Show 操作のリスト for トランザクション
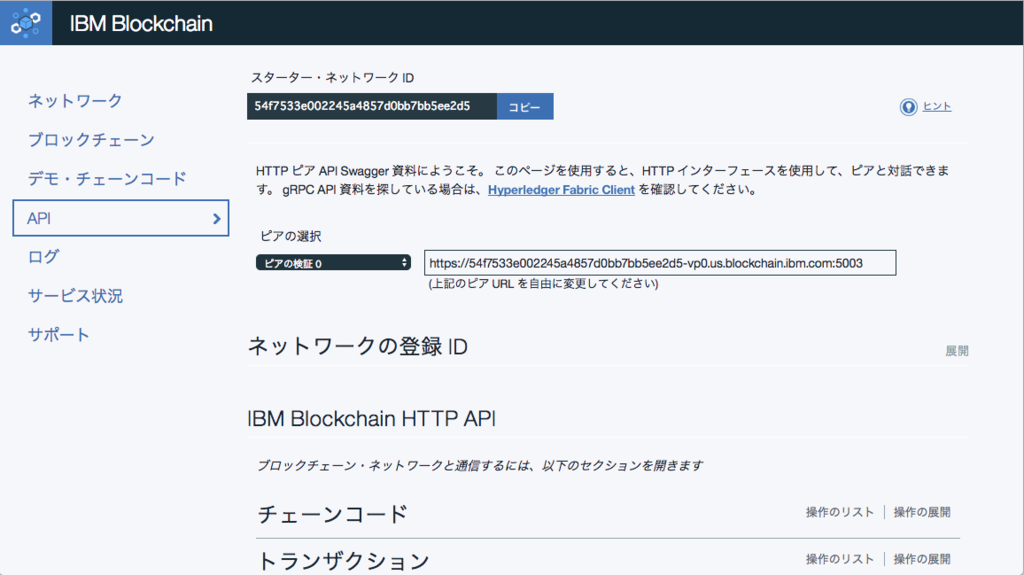 coord(839,559)
